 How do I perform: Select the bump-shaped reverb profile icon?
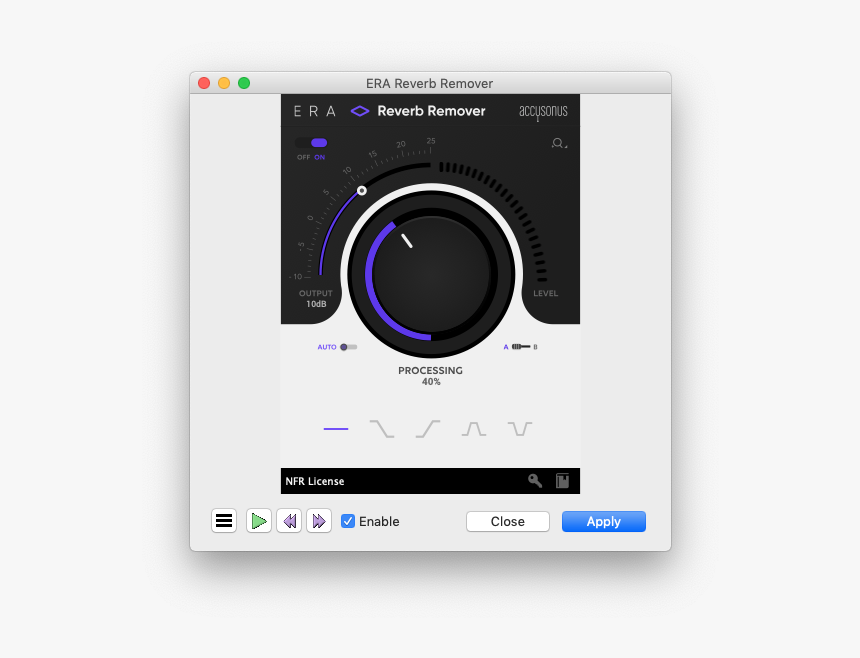473,428
